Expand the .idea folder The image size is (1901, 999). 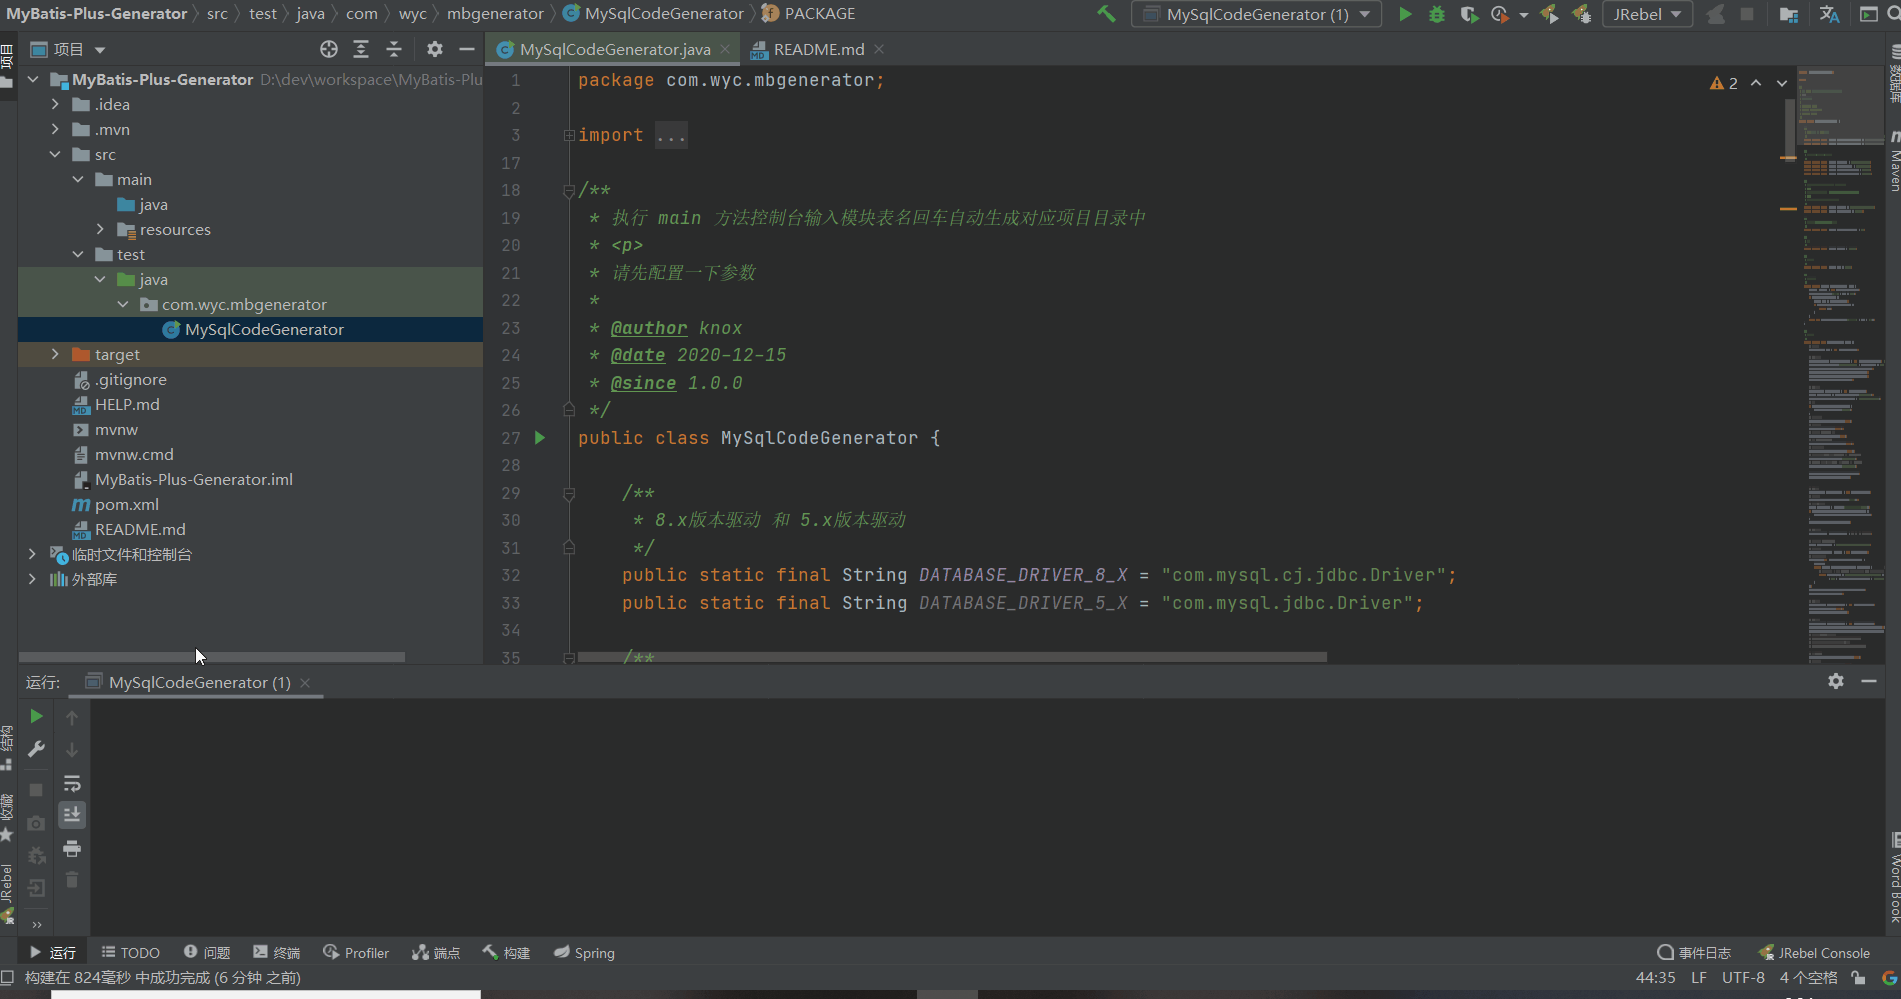(55, 104)
